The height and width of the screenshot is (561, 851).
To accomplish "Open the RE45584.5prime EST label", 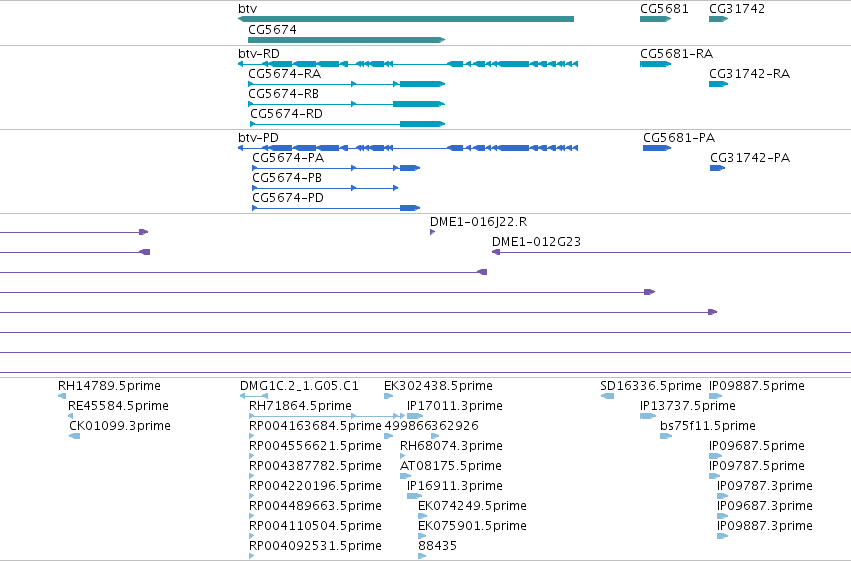I will (x=118, y=406).
